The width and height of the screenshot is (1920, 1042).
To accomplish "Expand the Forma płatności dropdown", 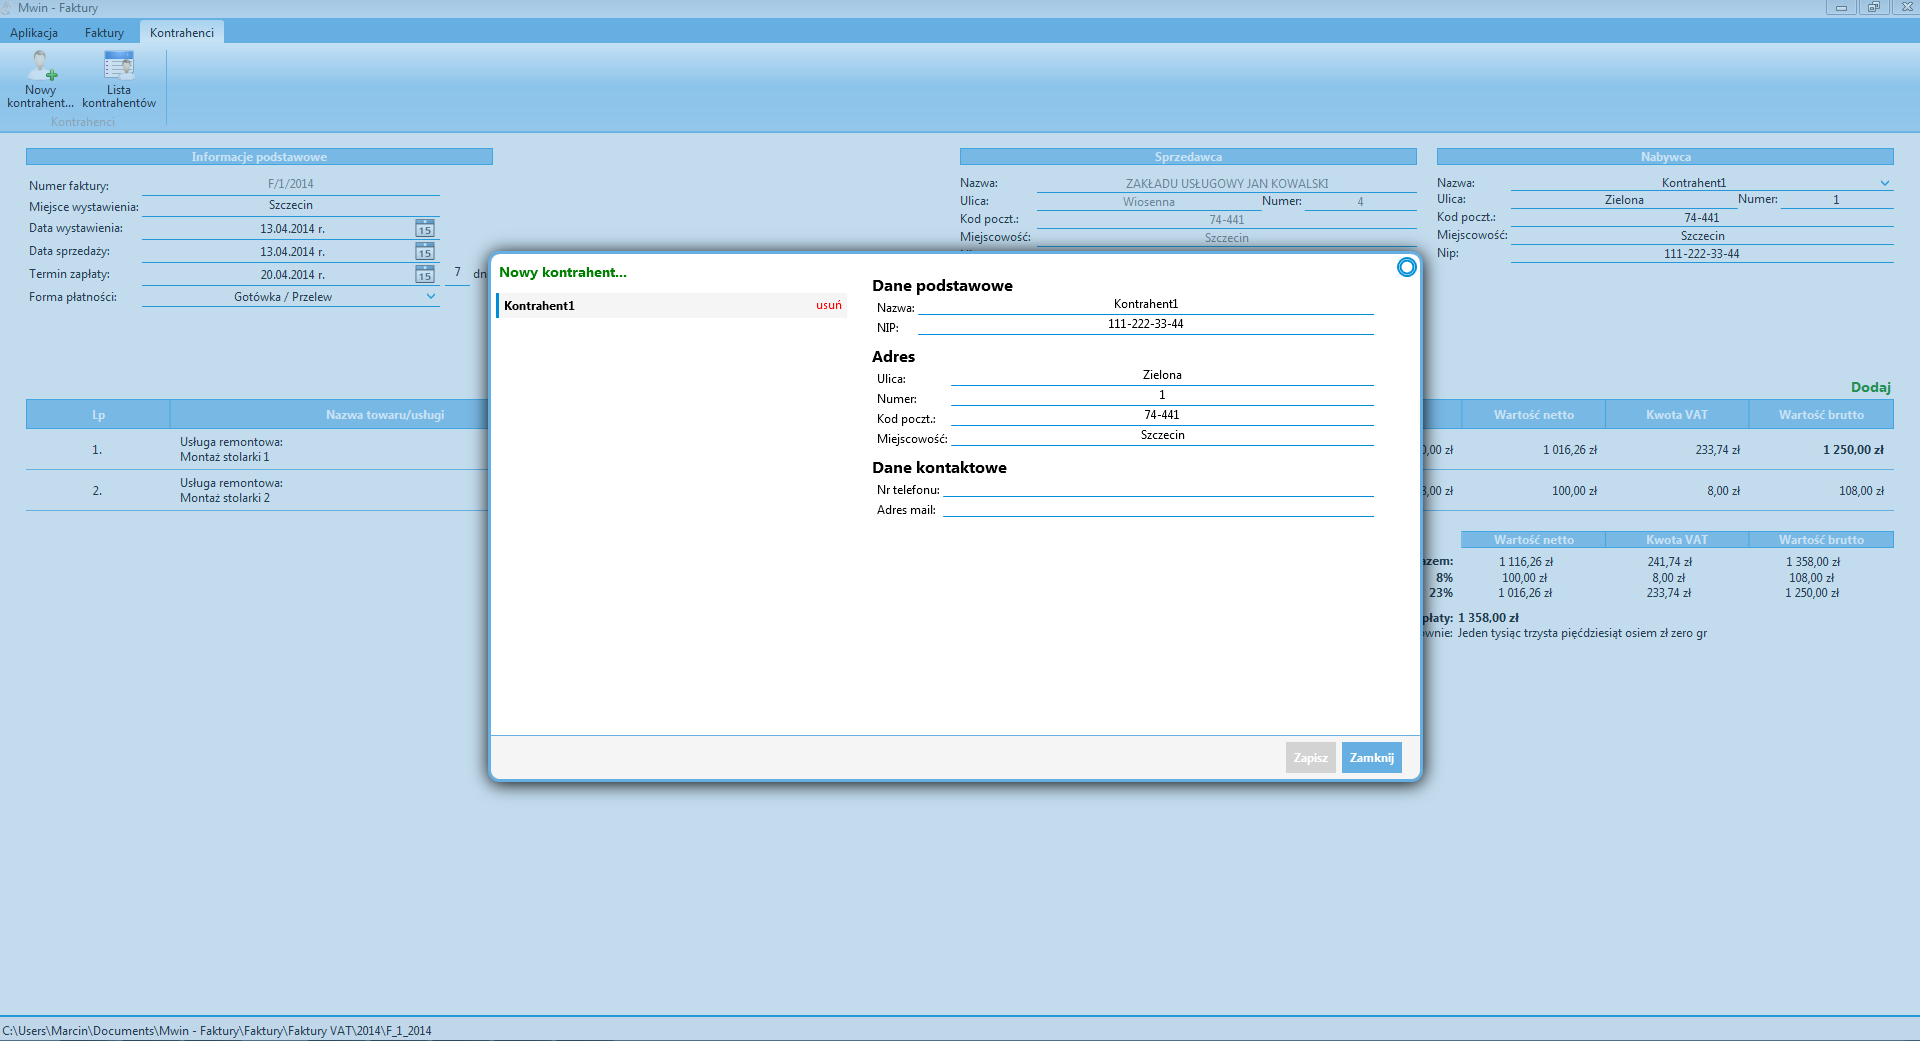I will click(x=431, y=297).
